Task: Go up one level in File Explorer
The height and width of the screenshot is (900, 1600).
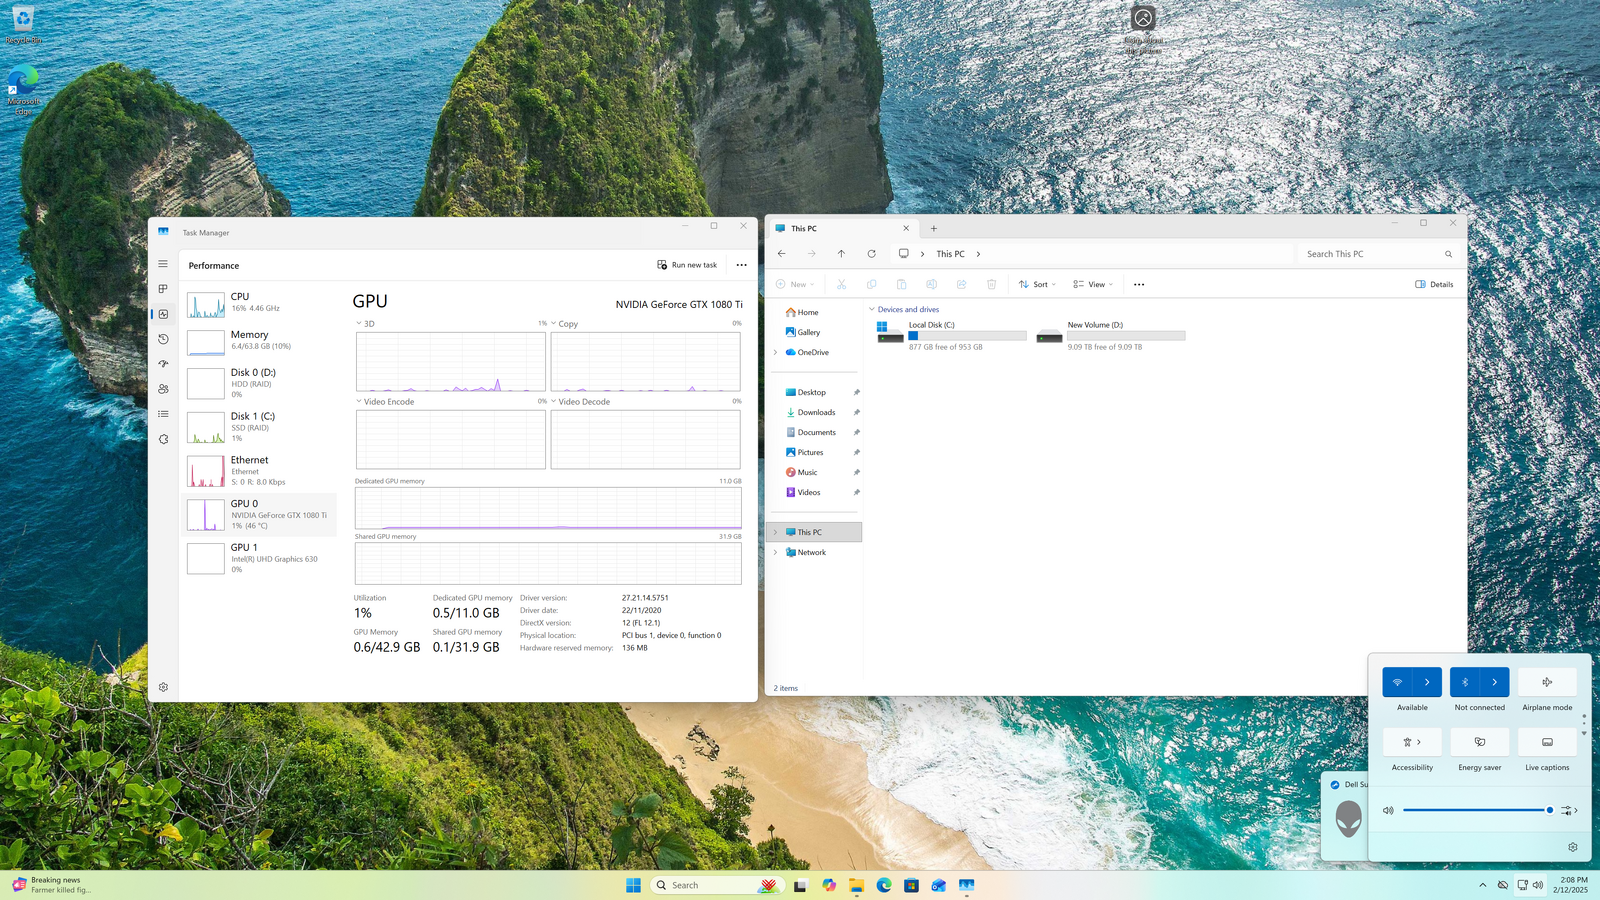Action: click(841, 254)
